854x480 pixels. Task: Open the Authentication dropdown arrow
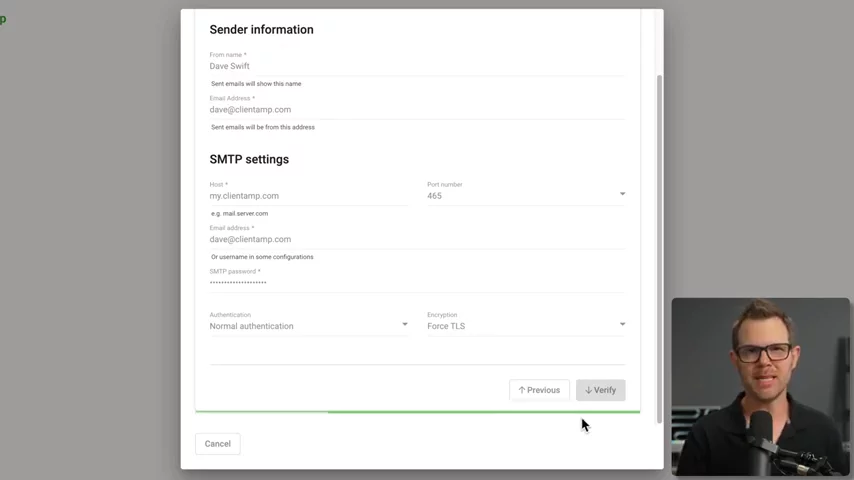click(404, 324)
